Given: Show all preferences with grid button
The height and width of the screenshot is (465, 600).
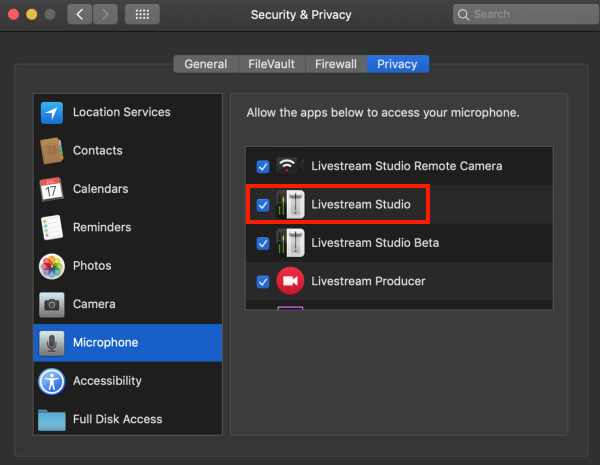Looking at the screenshot, I should tap(142, 15).
